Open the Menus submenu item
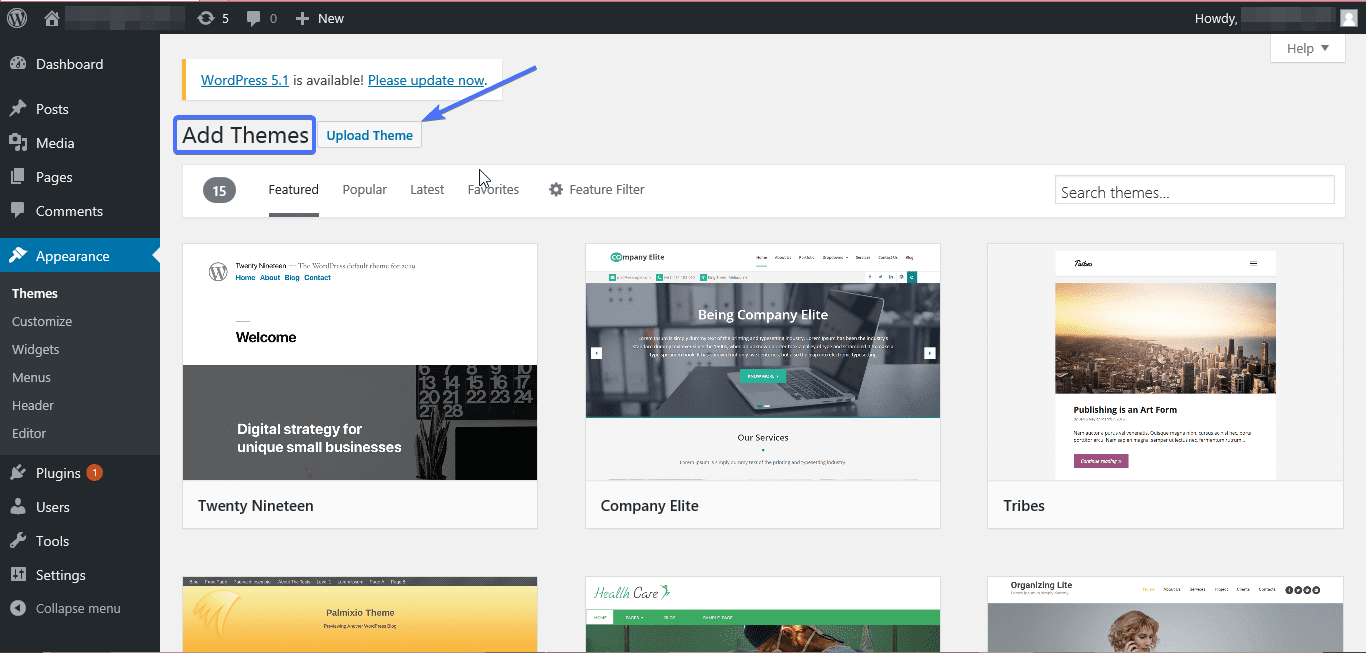The image size is (1366, 653). [x=31, y=377]
